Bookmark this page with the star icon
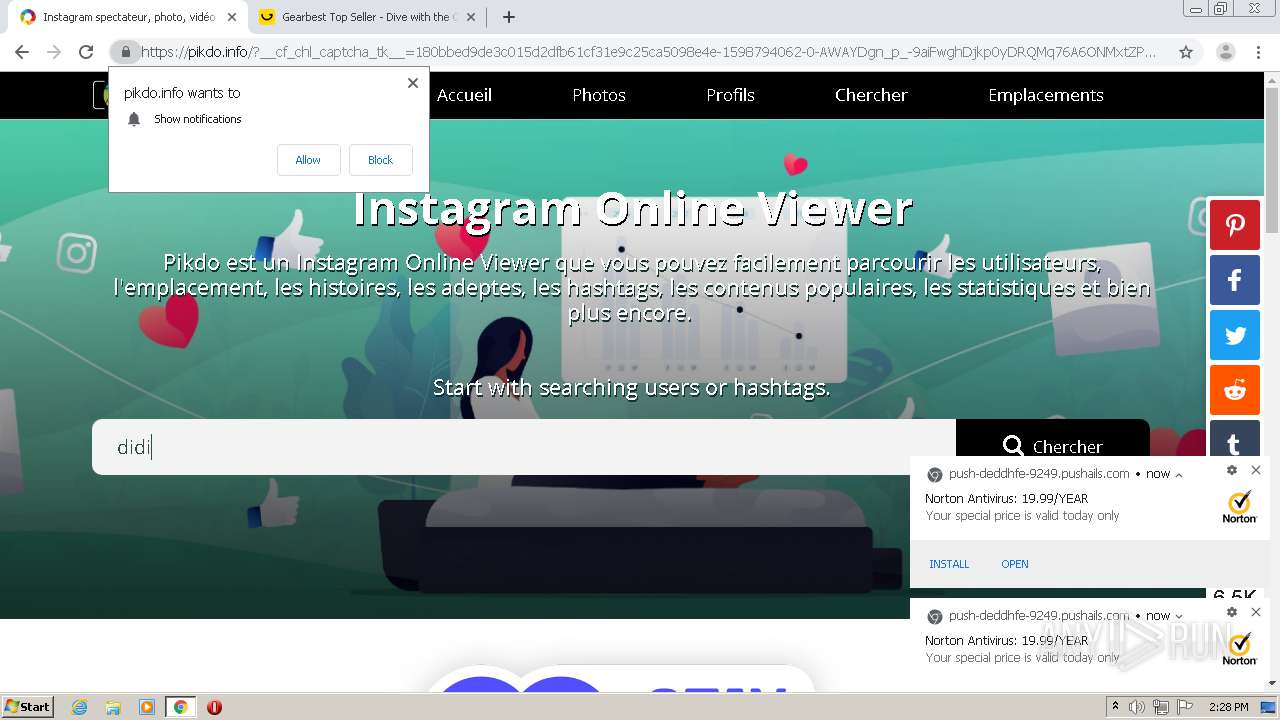The height and width of the screenshot is (720, 1280). [1186, 52]
